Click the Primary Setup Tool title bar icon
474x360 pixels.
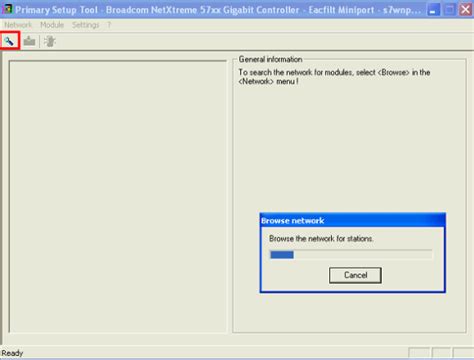point(7,9)
